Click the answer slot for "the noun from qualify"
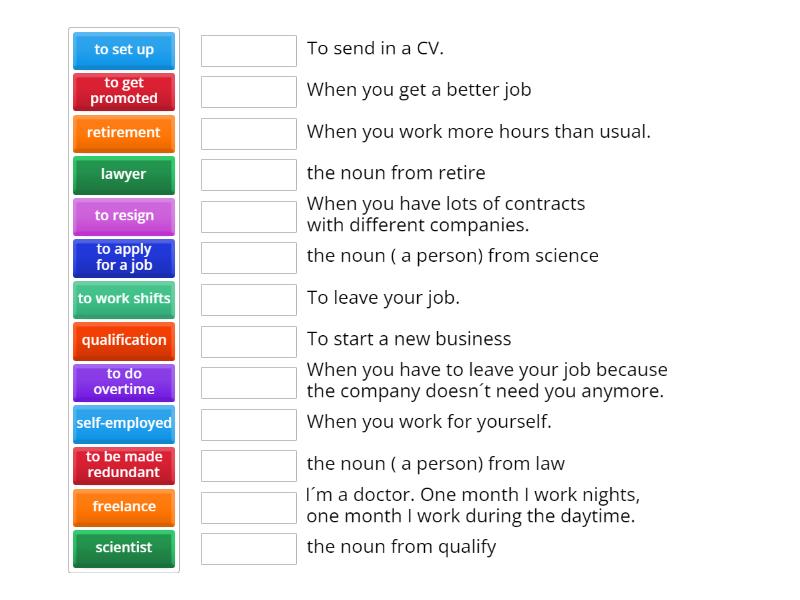The height and width of the screenshot is (600, 800). point(248,547)
